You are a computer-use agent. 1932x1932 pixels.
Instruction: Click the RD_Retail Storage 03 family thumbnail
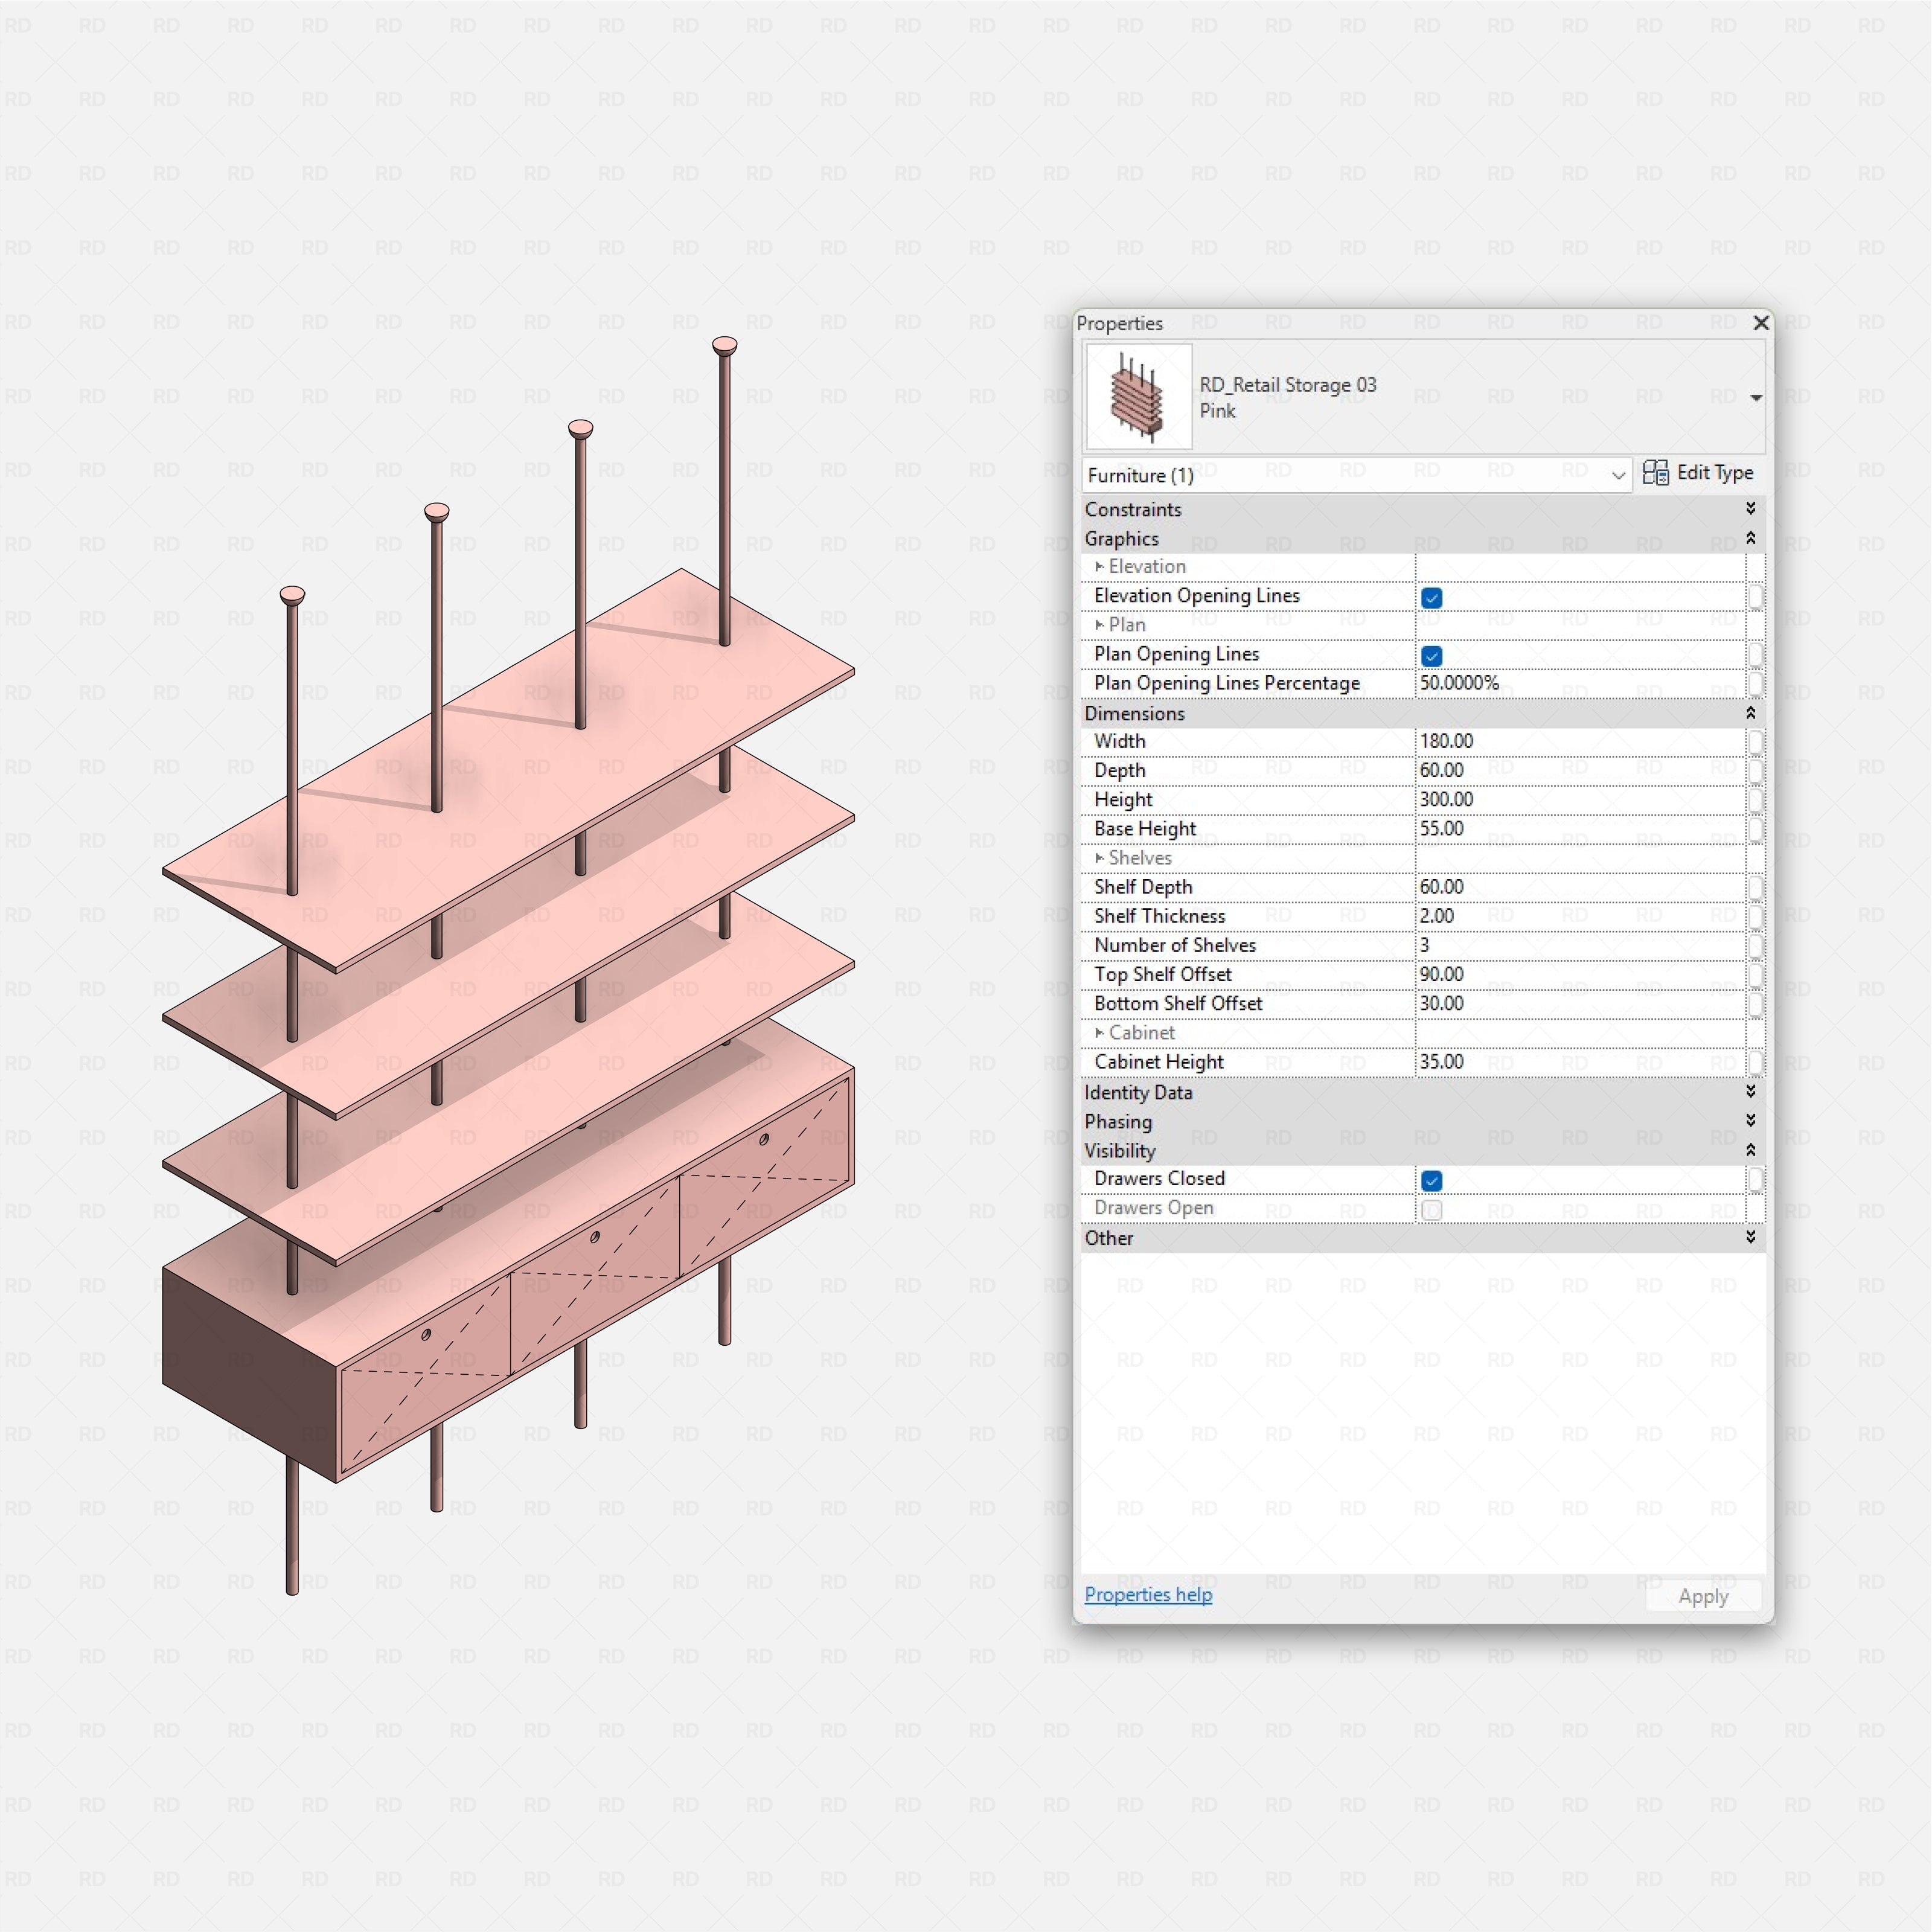[x=1139, y=396]
